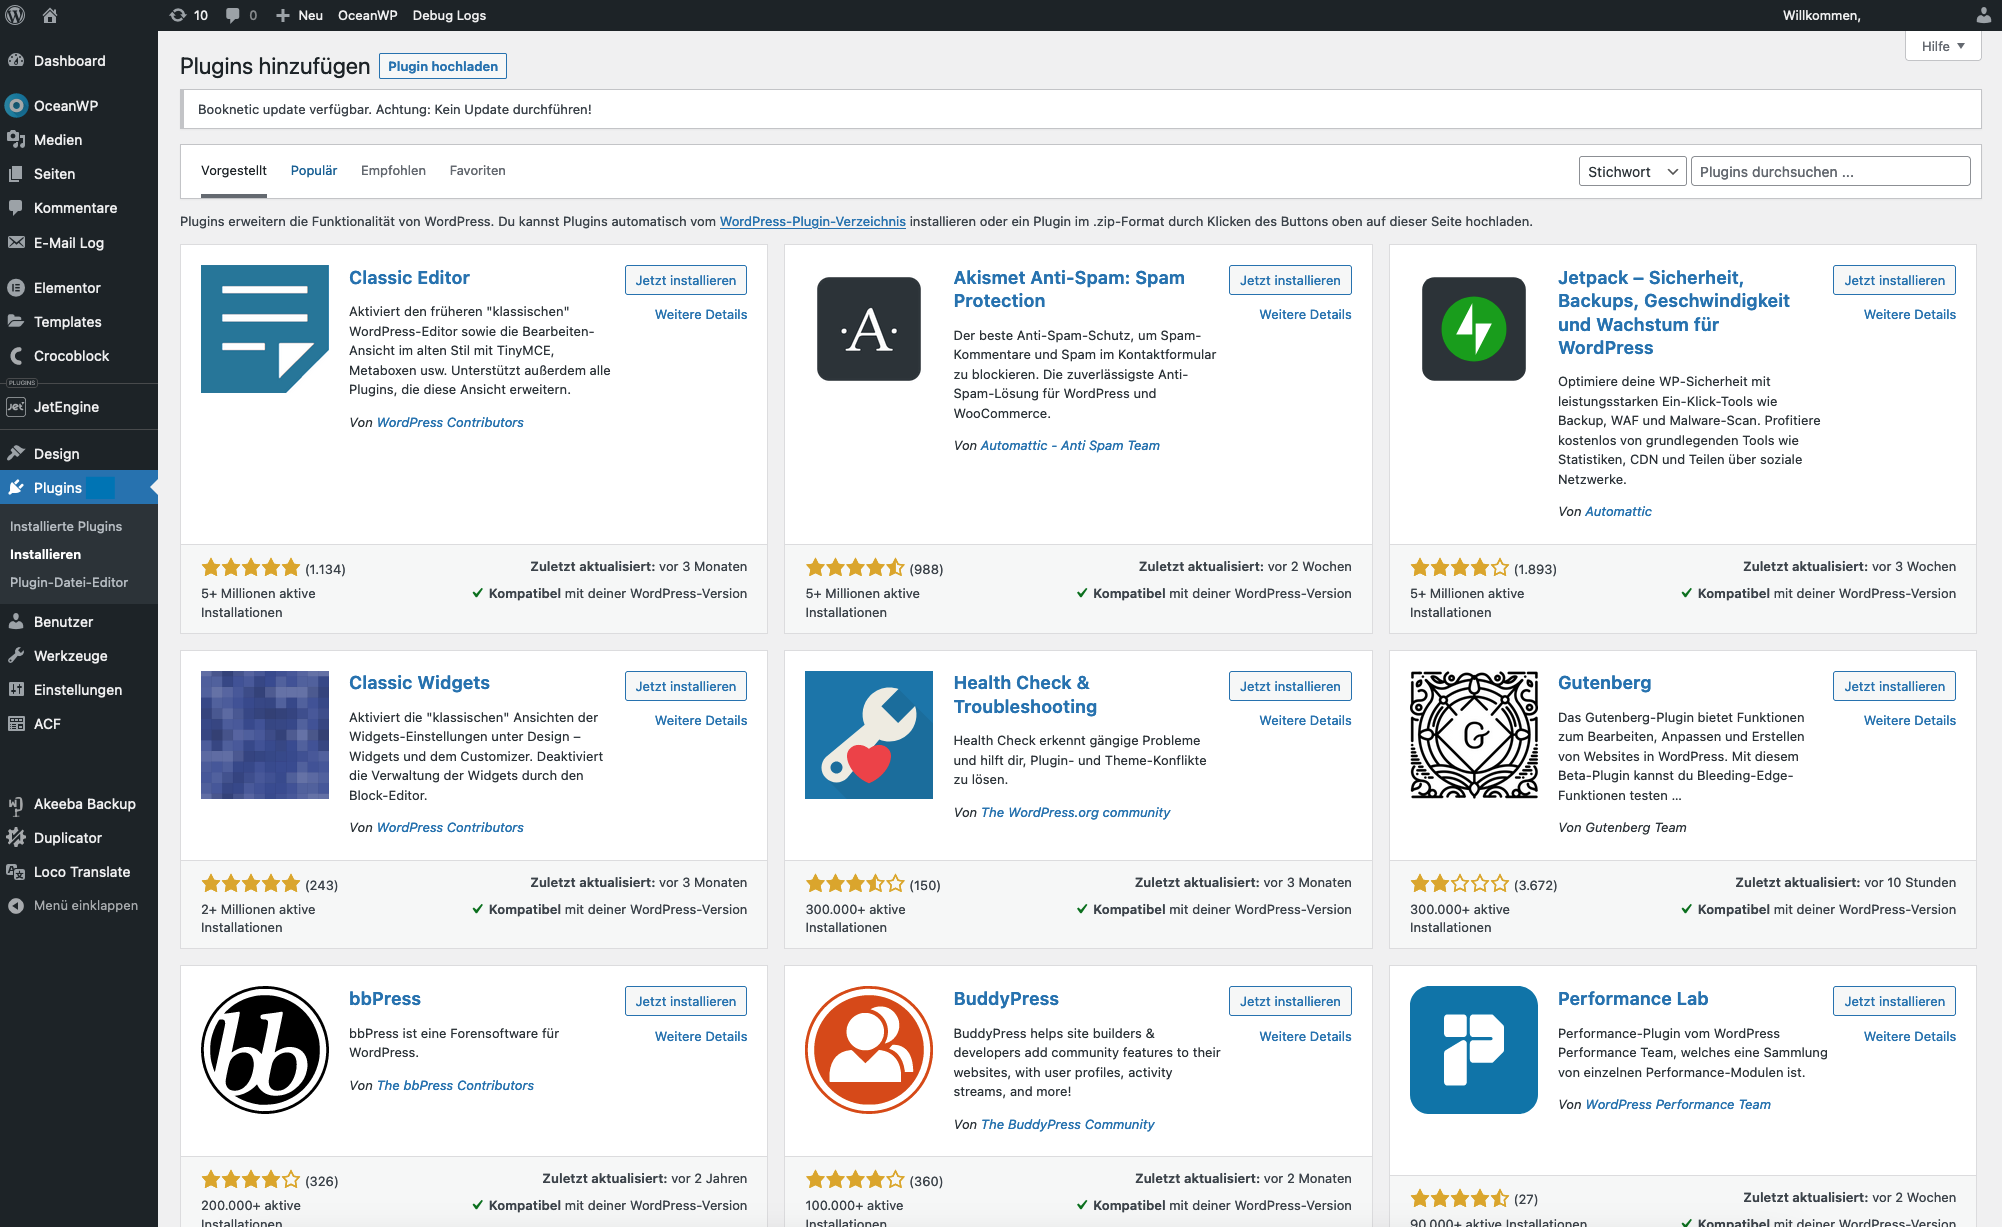Install the Gutenberg plugin
The height and width of the screenshot is (1227, 2002).
click(1894, 686)
